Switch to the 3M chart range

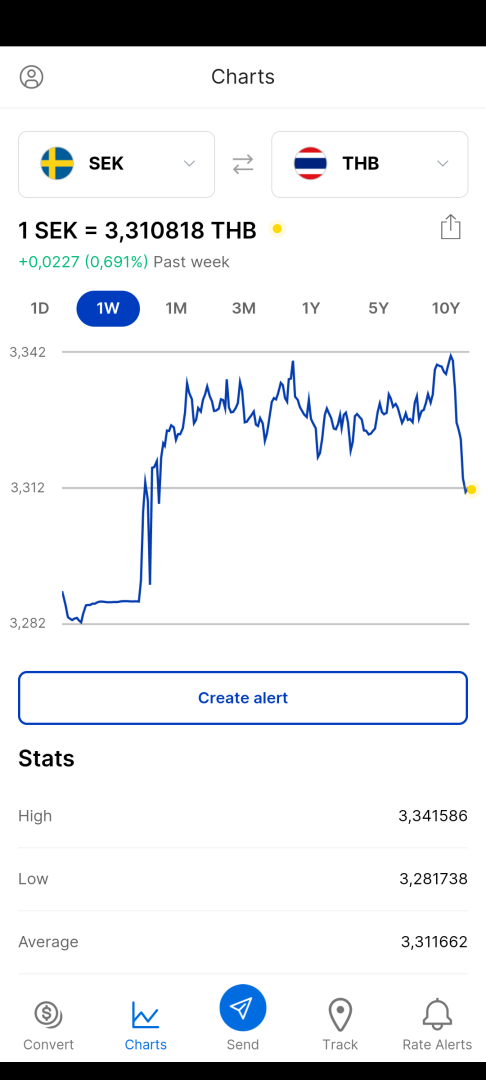pyautogui.click(x=244, y=308)
